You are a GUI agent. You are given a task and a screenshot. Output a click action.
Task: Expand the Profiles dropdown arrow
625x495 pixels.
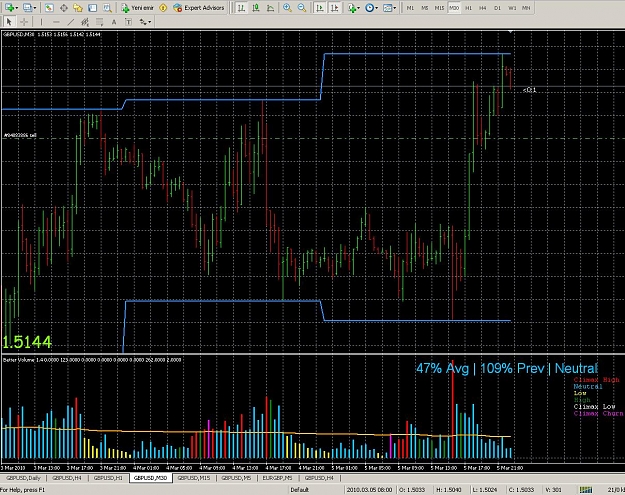coord(35,8)
